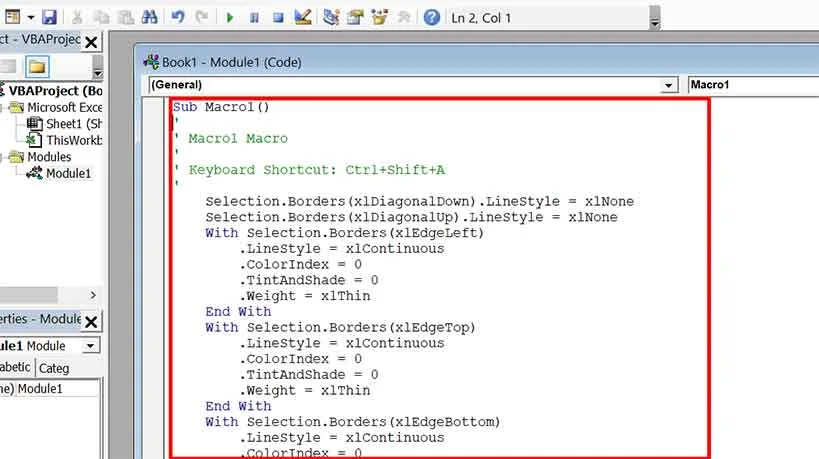
Task: Click the Module1 name property value field
Action: (57, 389)
